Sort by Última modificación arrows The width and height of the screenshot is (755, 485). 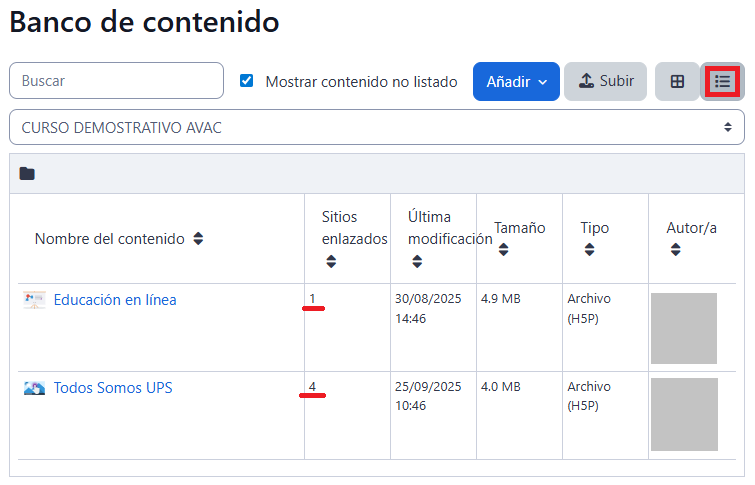coord(417,262)
